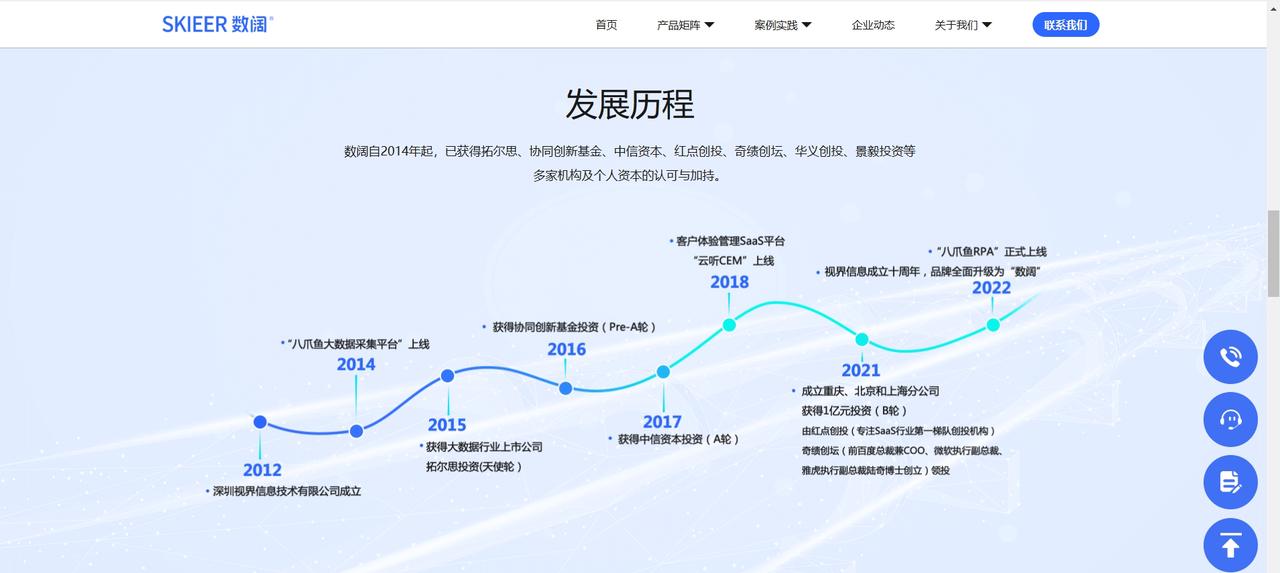1280x573 pixels.
Task: Expand the 案例实践 dropdown arrow
Action: (807, 25)
